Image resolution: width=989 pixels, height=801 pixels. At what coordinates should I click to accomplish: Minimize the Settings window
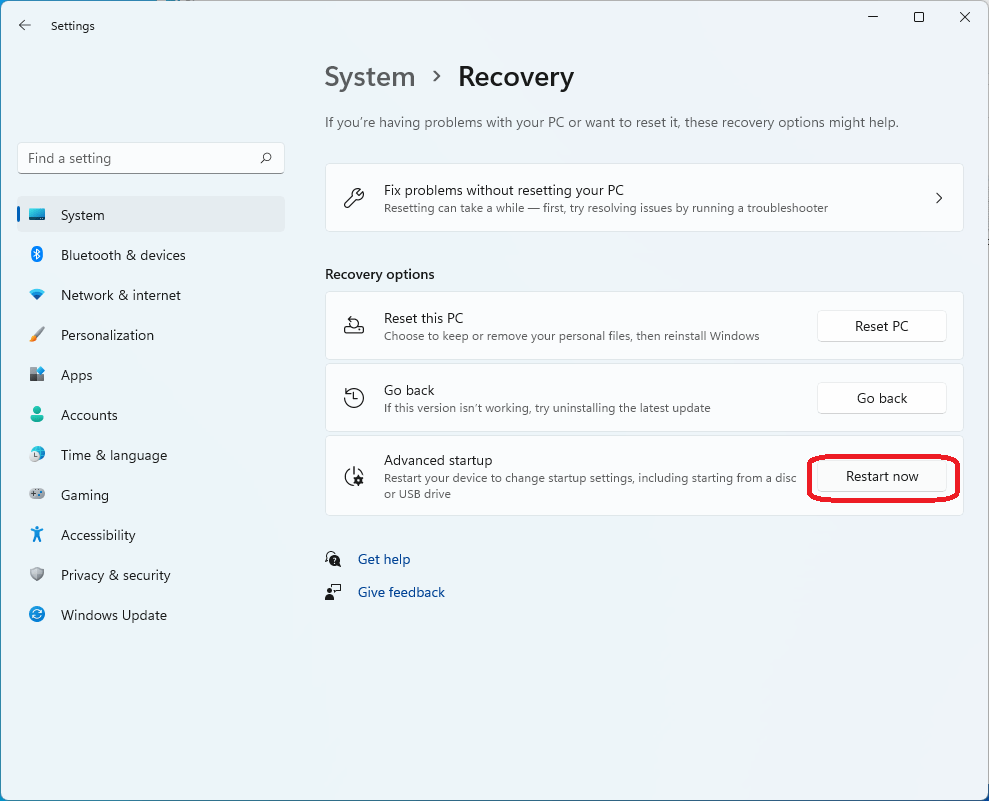coord(873,17)
